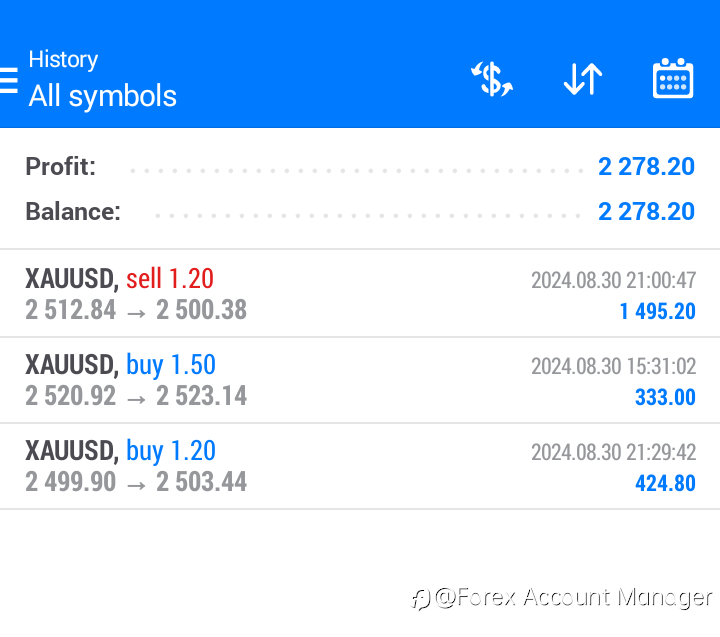Tap the sort arrows icon
The image size is (720, 637).
click(x=582, y=79)
